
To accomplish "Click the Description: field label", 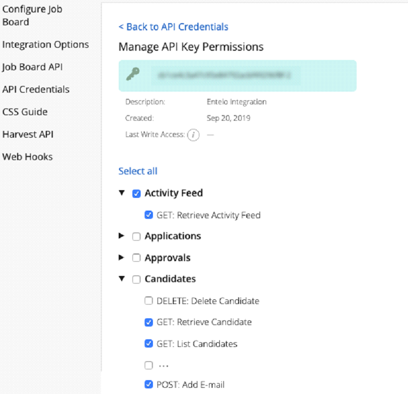I will (x=145, y=102).
